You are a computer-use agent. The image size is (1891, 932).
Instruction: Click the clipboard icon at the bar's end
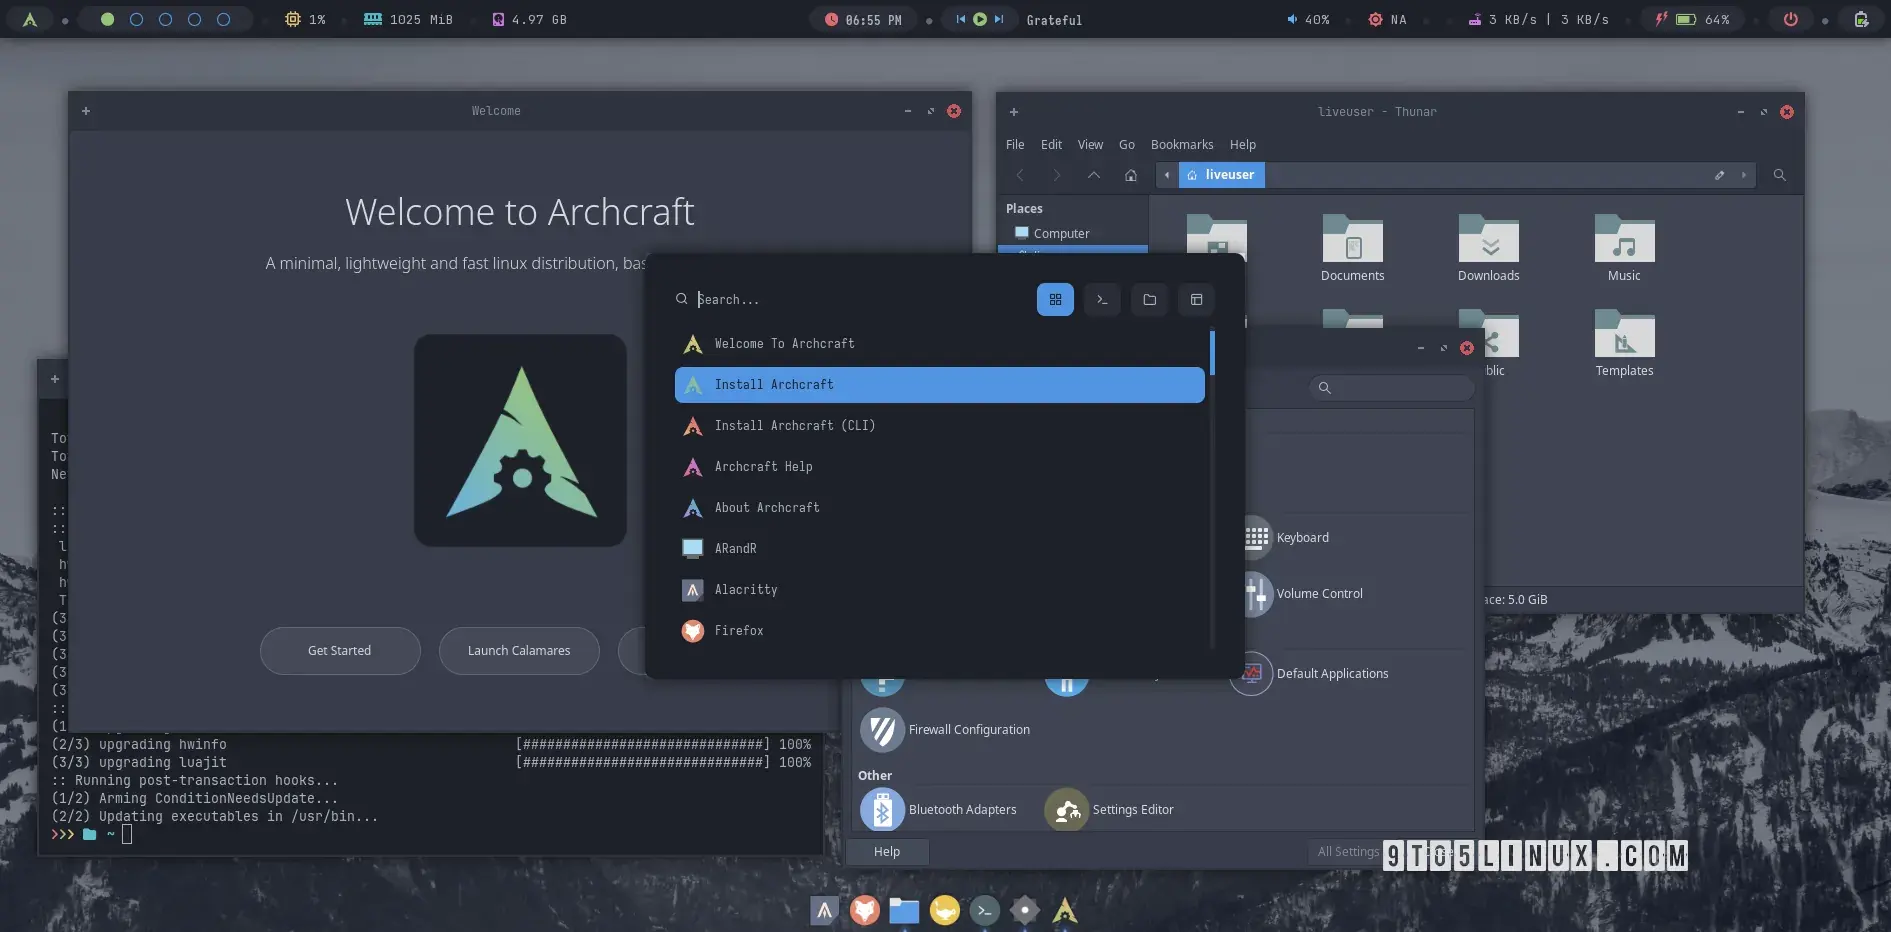click(x=1861, y=19)
